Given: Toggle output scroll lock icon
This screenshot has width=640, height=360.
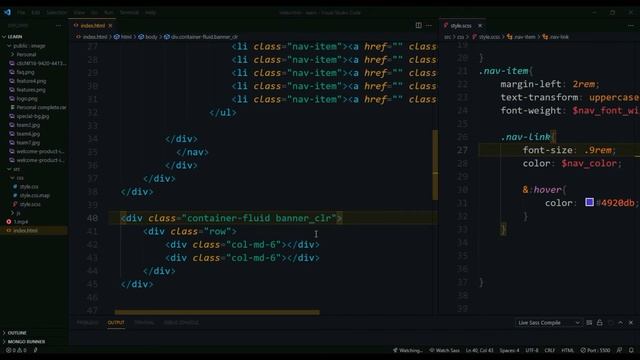Looking at the screenshot, I should pyautogui.click(x=599, y=322).
